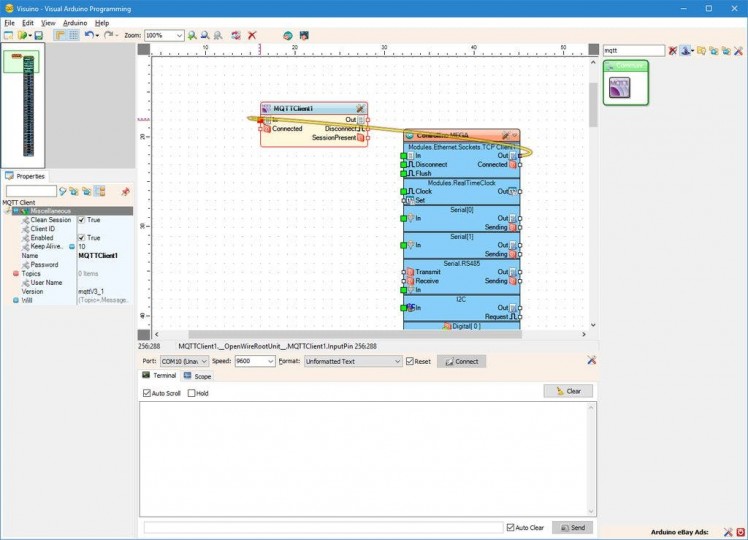Click the edit icon on MQTTClient1 header
Viewport: 748px width, 540px height.
358,108
